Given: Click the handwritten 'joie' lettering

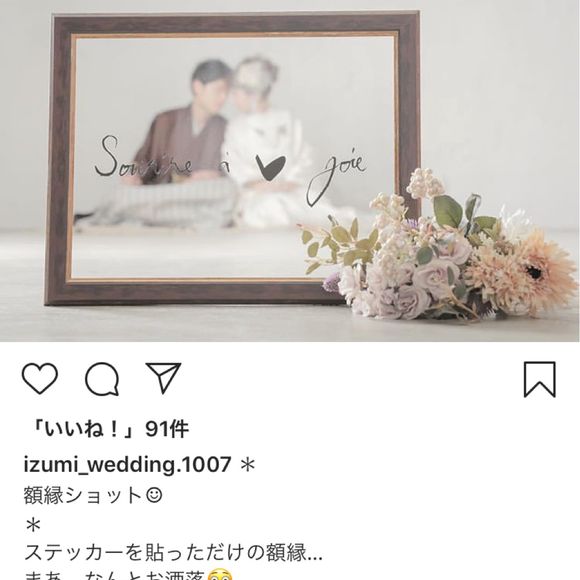Looking at the screenshot, I should (x=337, y=175).
